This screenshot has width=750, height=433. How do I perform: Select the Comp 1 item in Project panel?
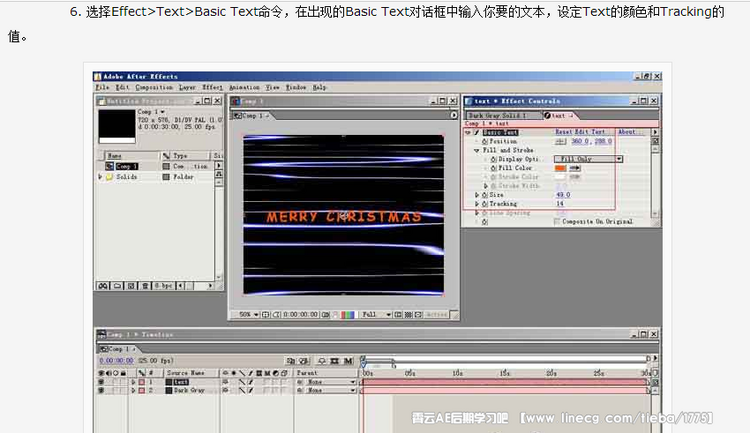click(x=127, y=166)
